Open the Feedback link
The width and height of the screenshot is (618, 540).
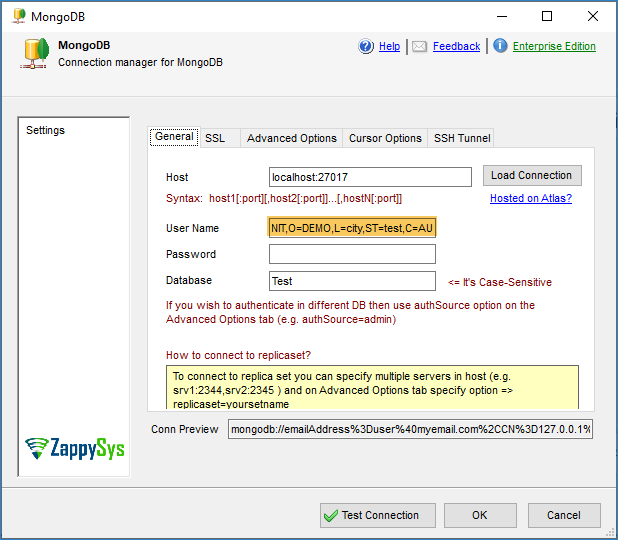pos(456,46)
